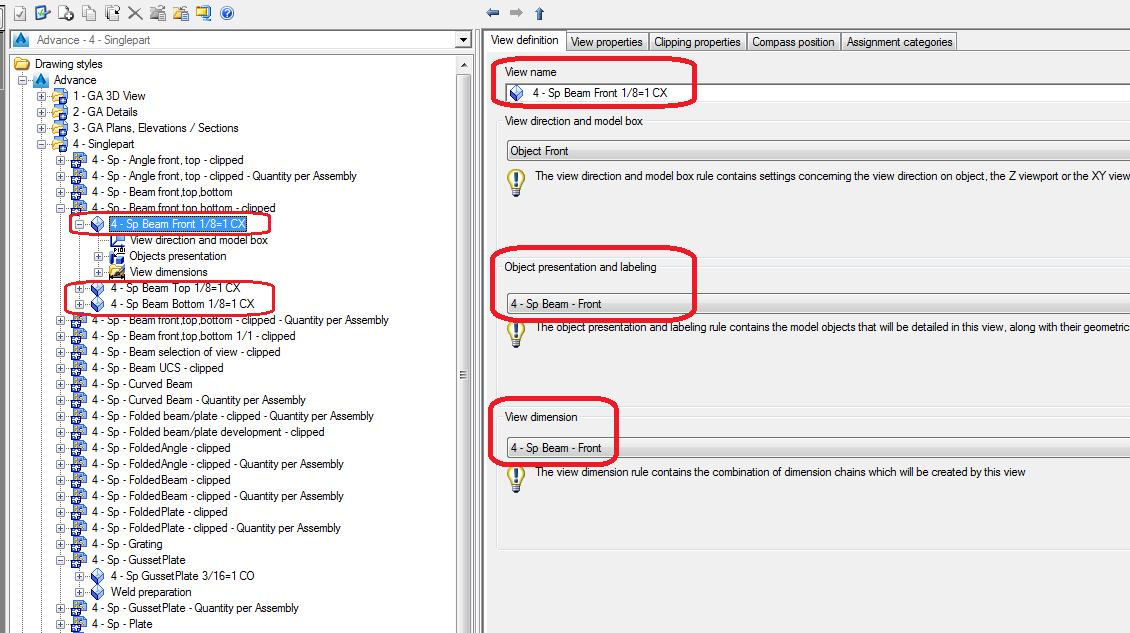Click the edit-with-pencil toolbar icon

(43, 13)
